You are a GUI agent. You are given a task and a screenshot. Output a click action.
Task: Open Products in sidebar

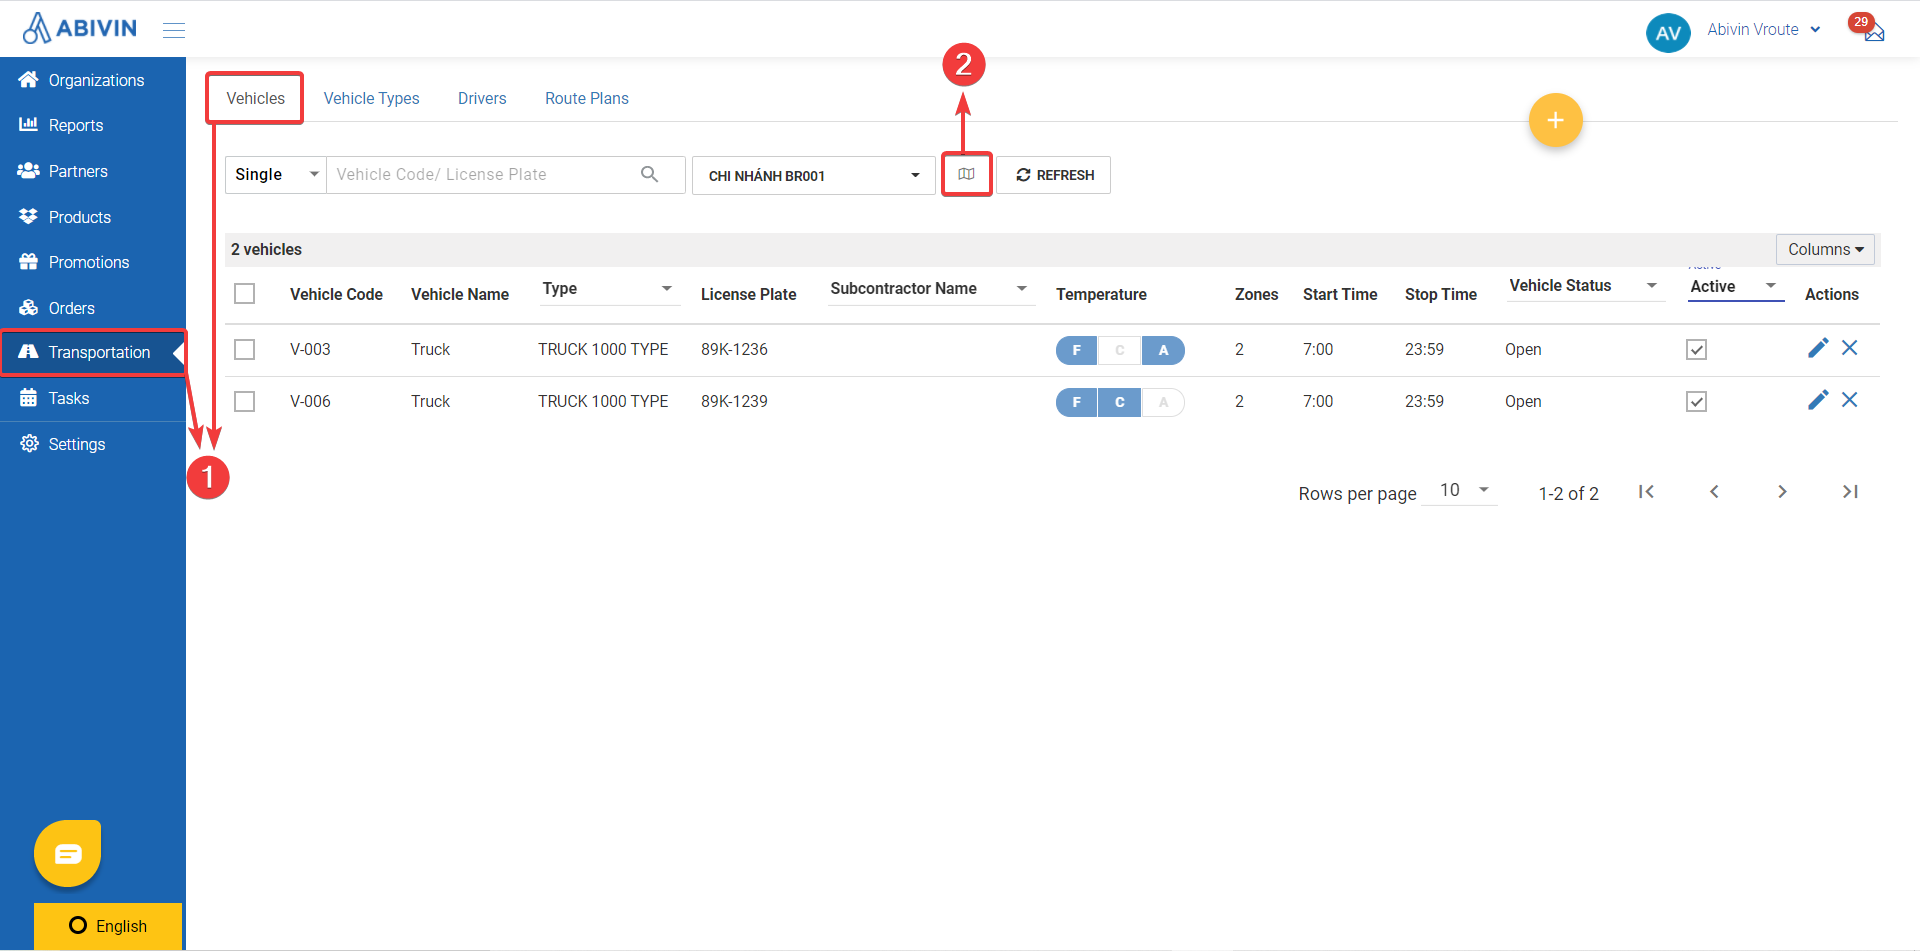[x=93, y=217]
